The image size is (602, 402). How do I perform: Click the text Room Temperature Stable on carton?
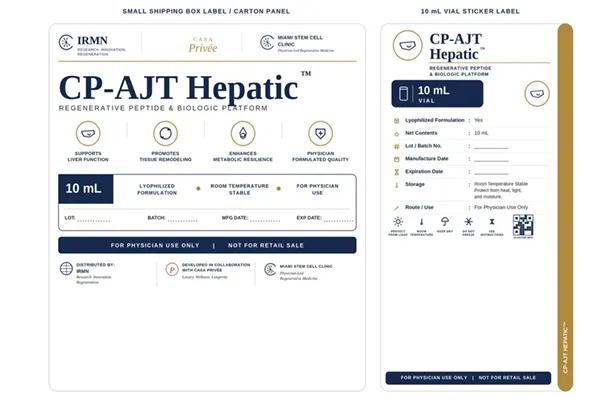click(240, 189)
